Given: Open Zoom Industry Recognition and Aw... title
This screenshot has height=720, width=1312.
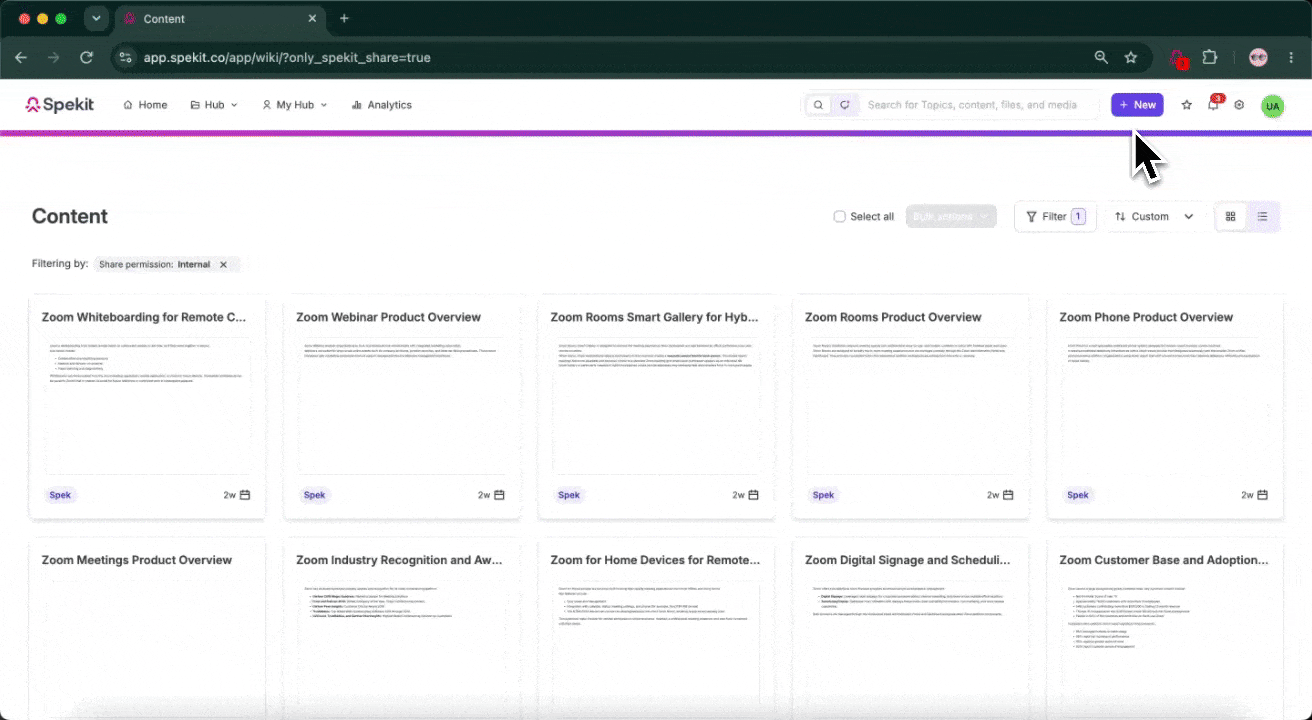Looking at the screenshot, I should tap(399, 560).
